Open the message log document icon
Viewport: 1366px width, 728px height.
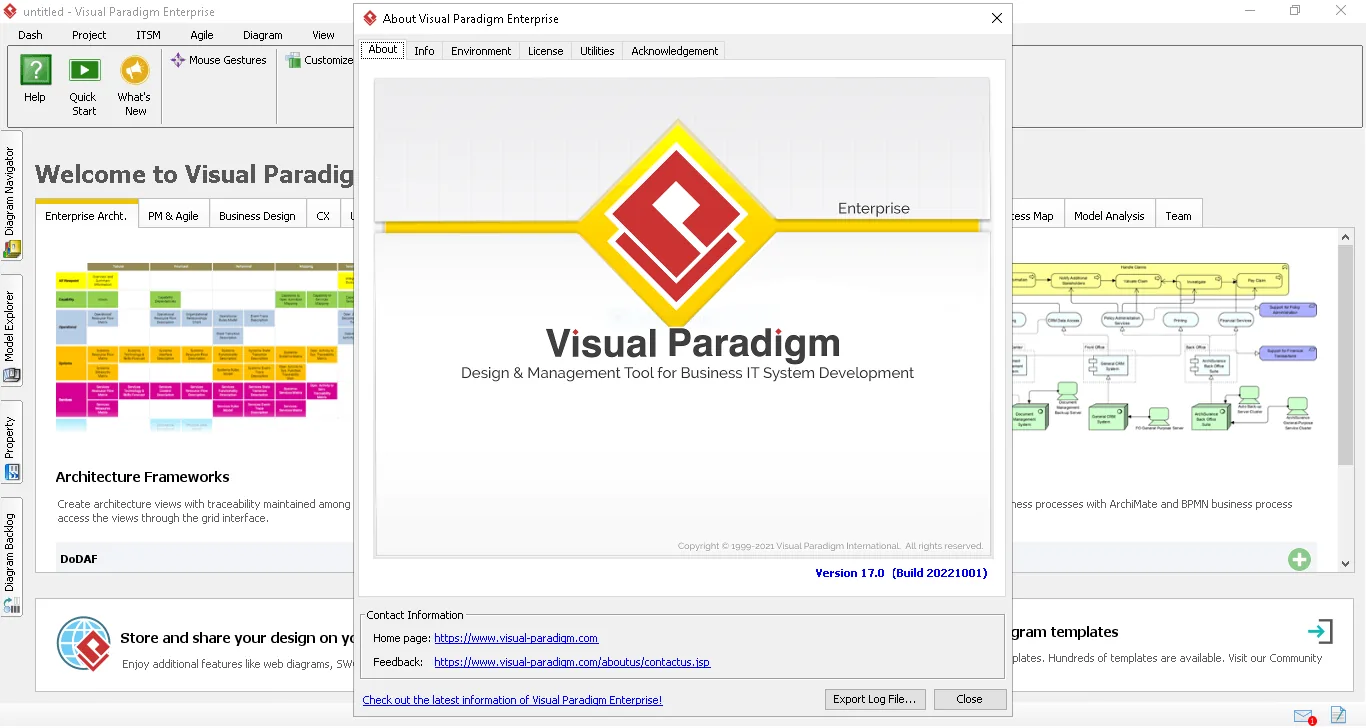click(1338, 716)
